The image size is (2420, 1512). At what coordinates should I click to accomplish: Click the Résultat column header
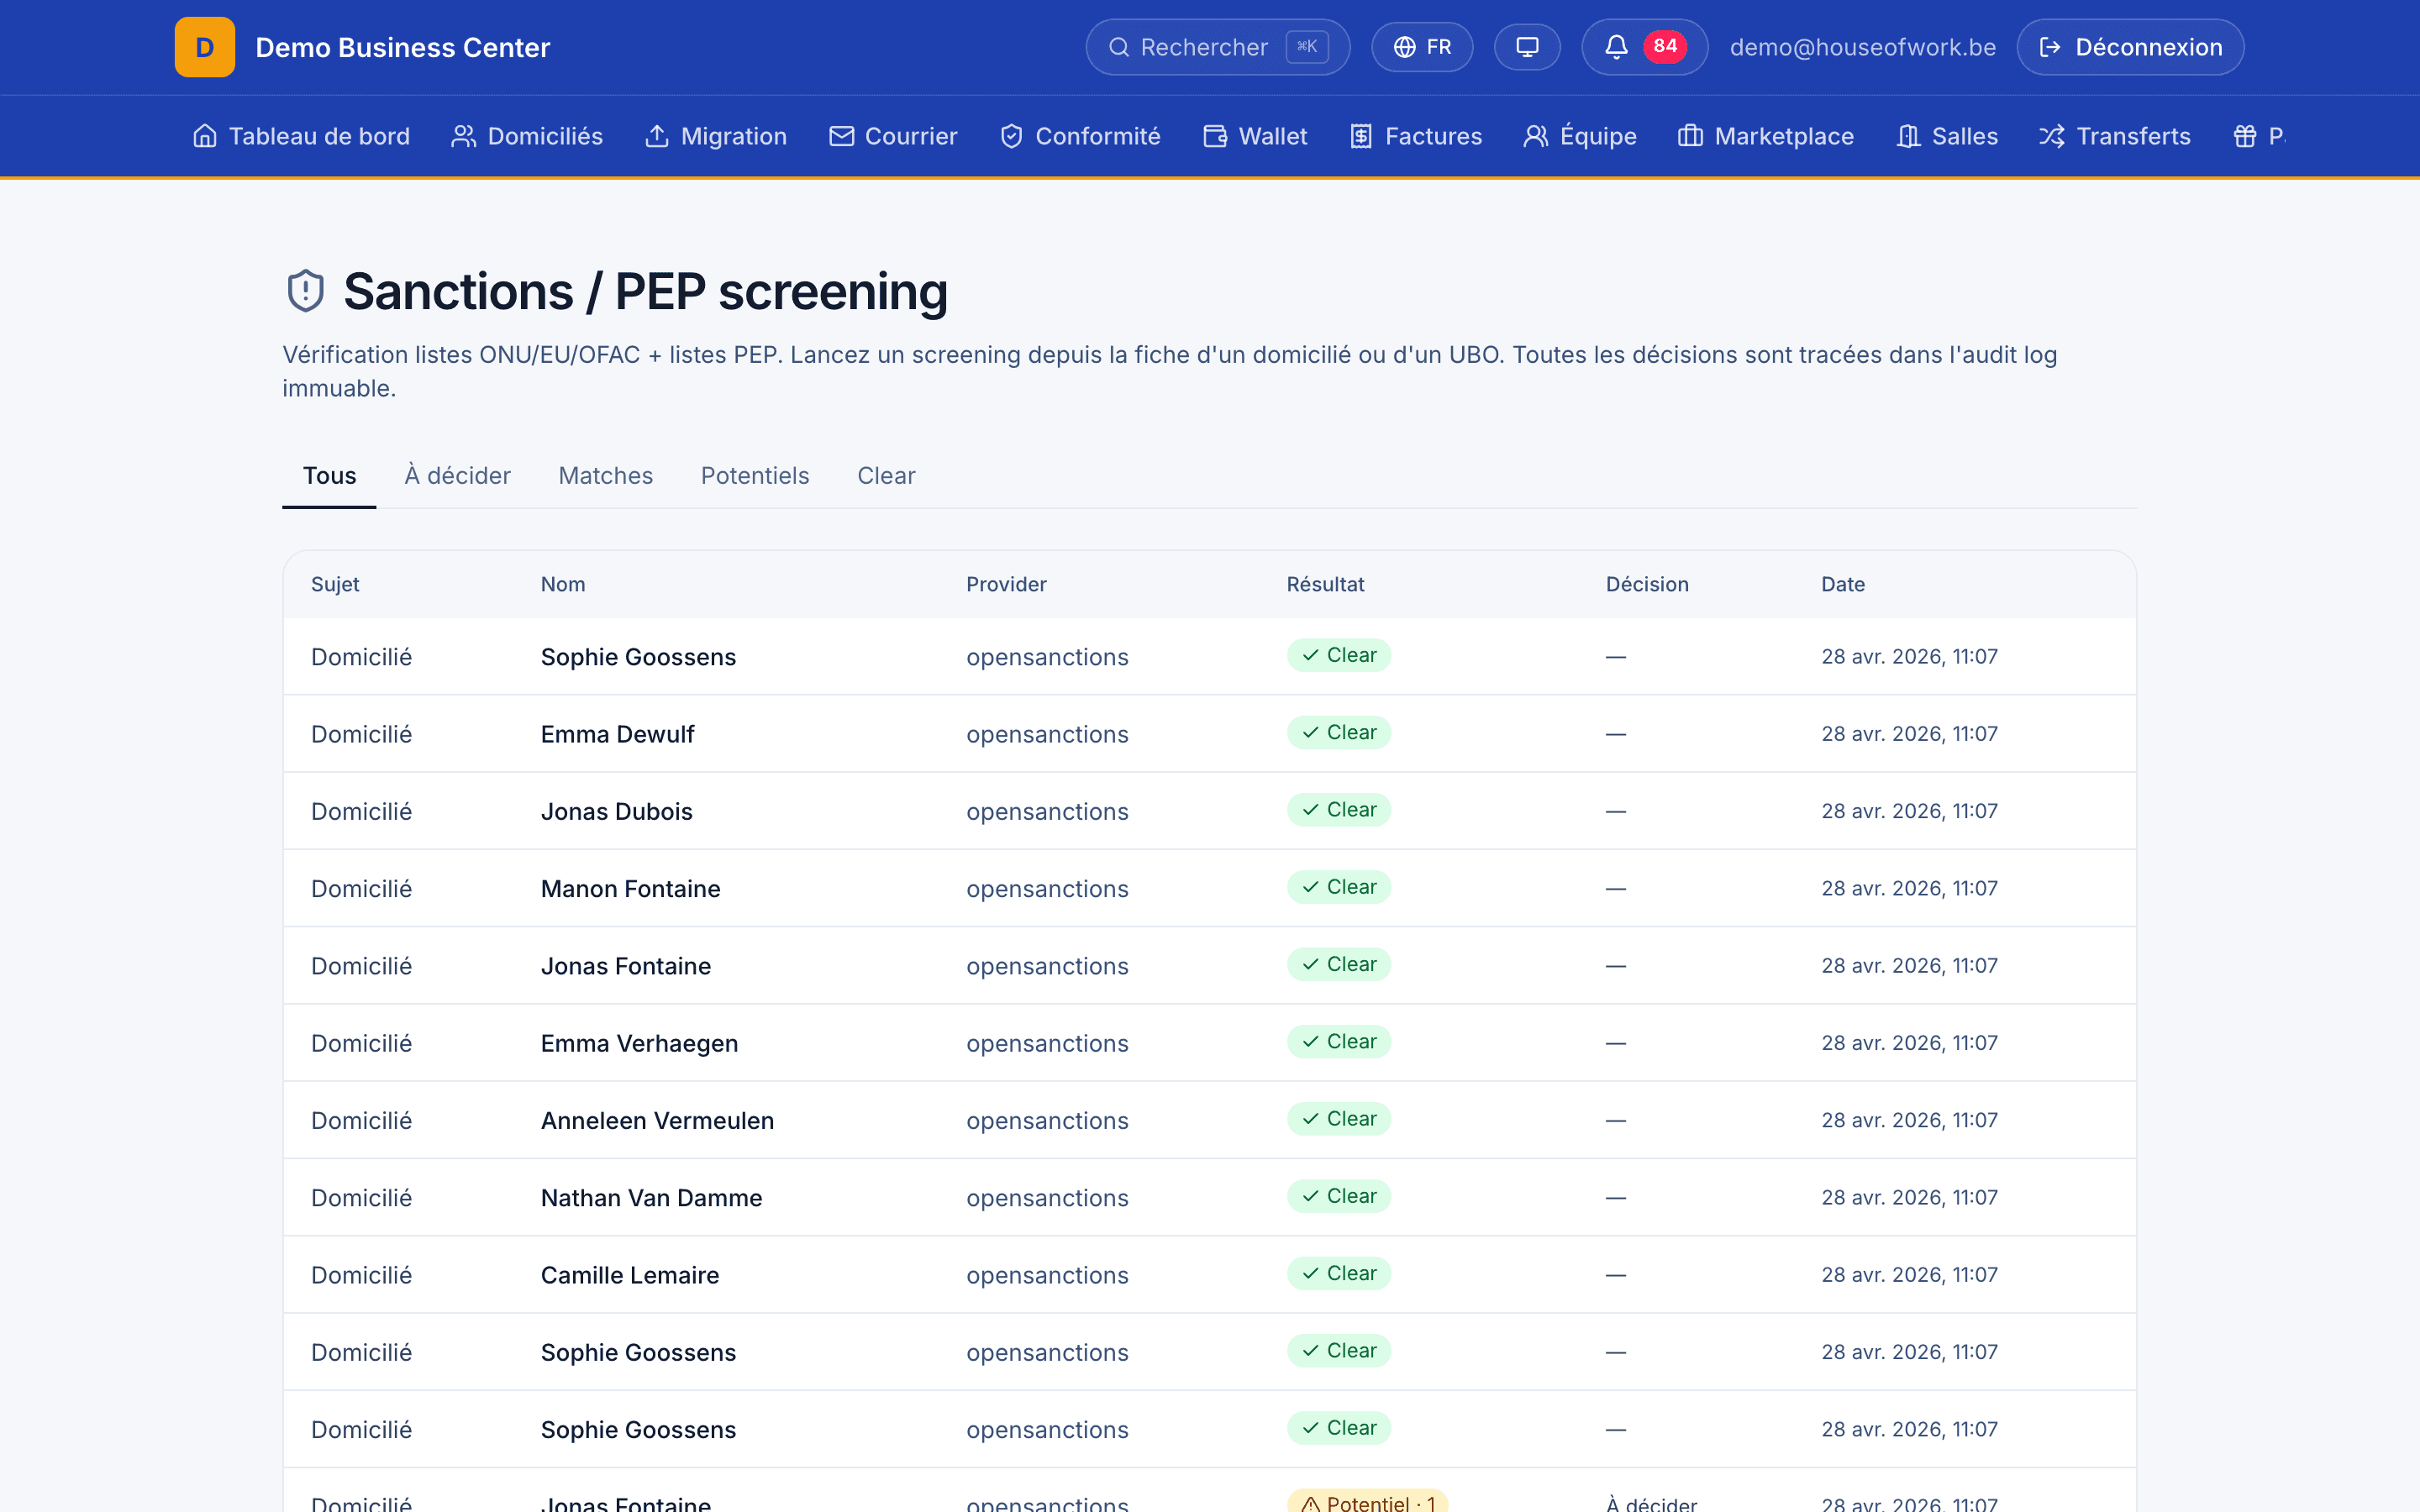point(1325,584)
